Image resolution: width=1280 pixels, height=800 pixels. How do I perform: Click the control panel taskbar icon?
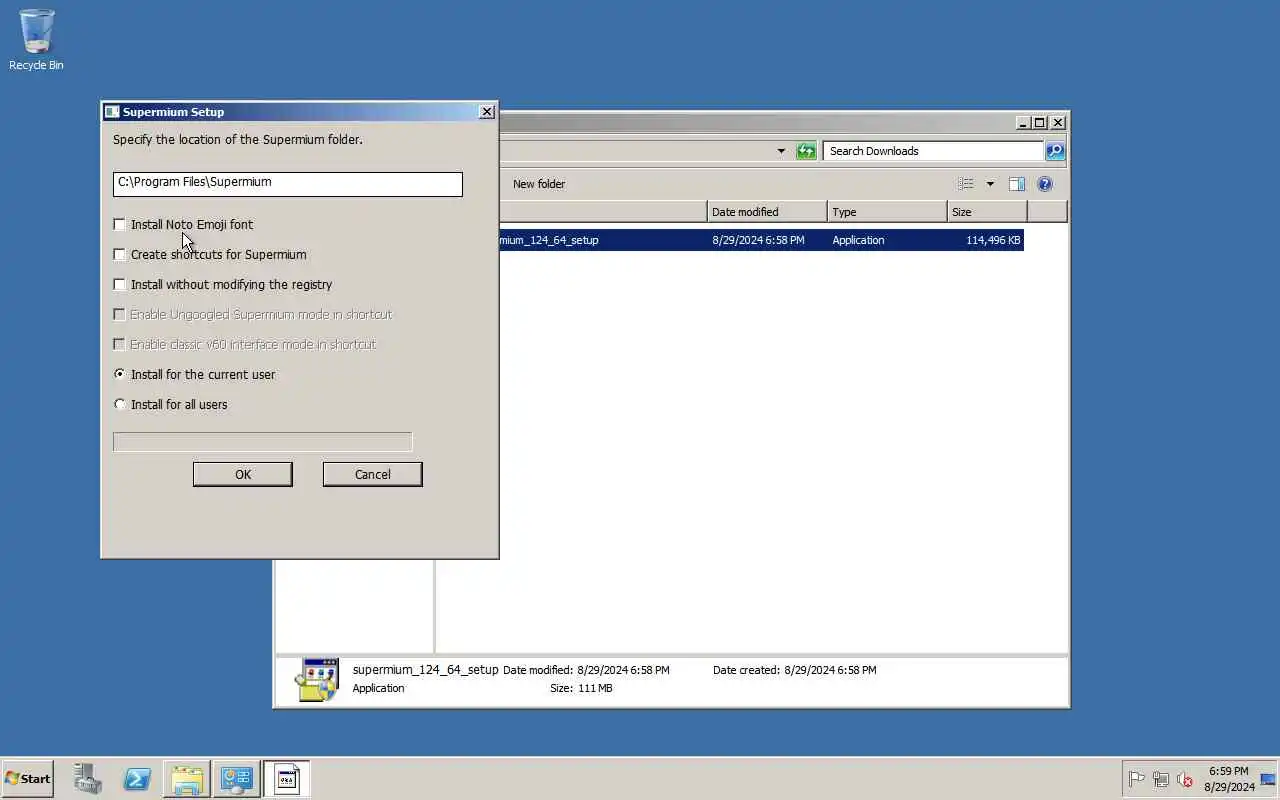tap(237, 779)
